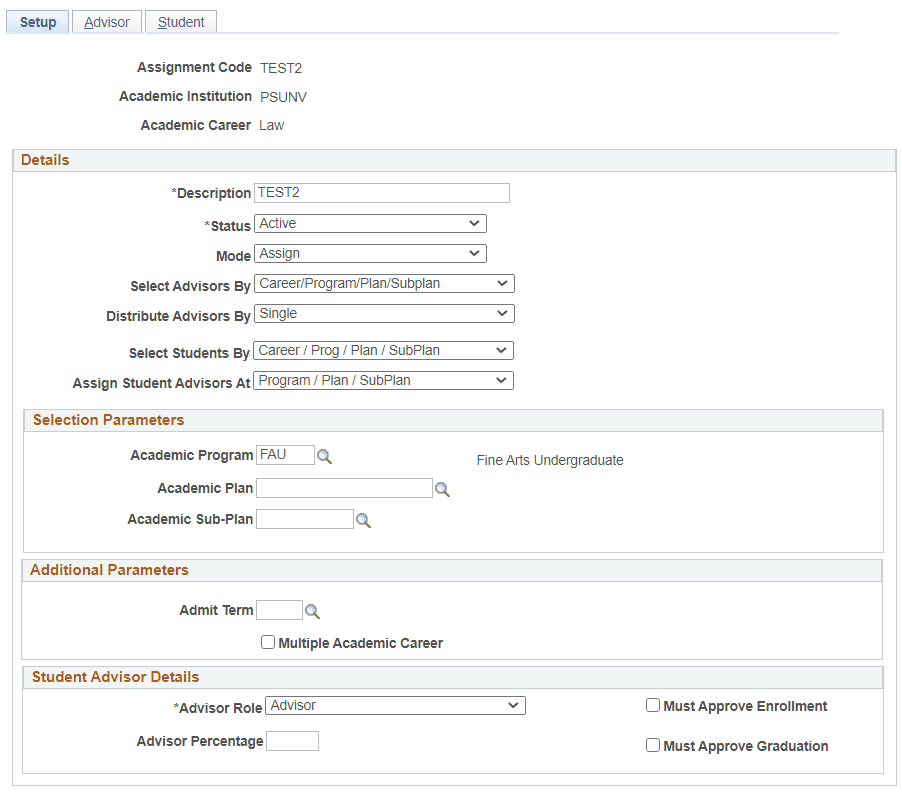Open the Select Students By dropdown
This screenshot has height=794, width=902.
point(382,350)
